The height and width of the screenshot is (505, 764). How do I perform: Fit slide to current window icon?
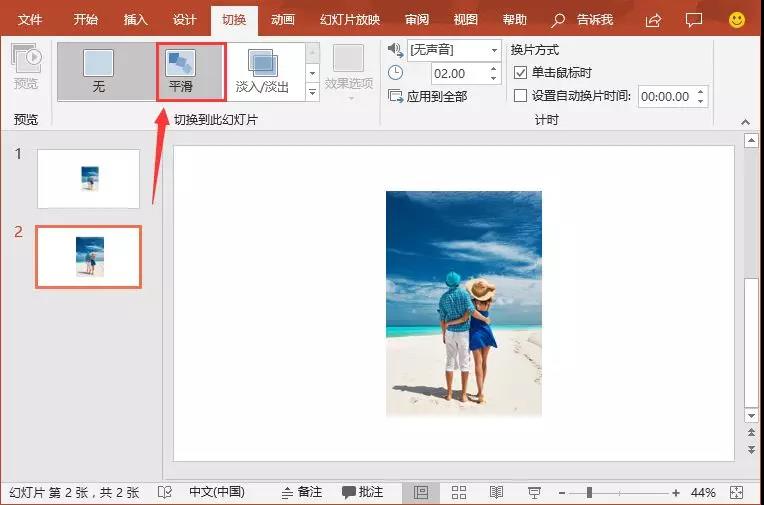(736, 492)
